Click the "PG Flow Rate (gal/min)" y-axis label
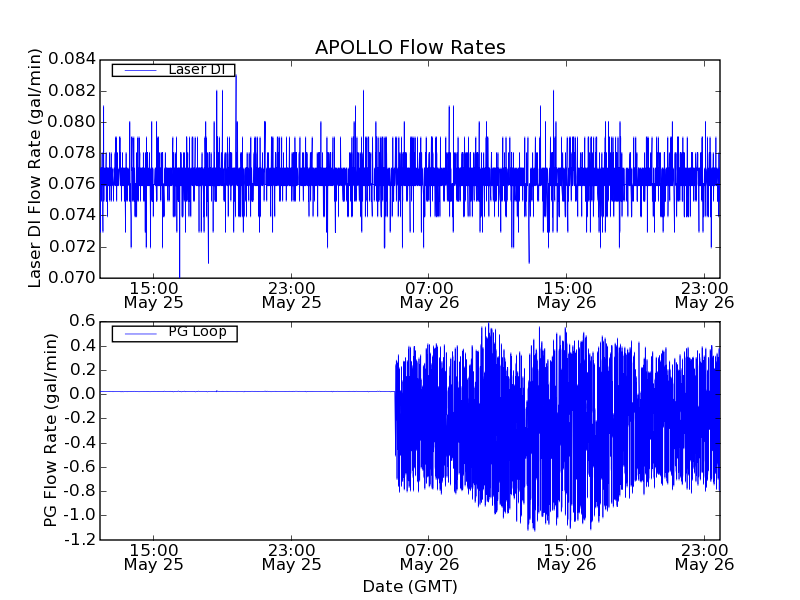The width and height of the screenshot is (800, 600). 50,430
